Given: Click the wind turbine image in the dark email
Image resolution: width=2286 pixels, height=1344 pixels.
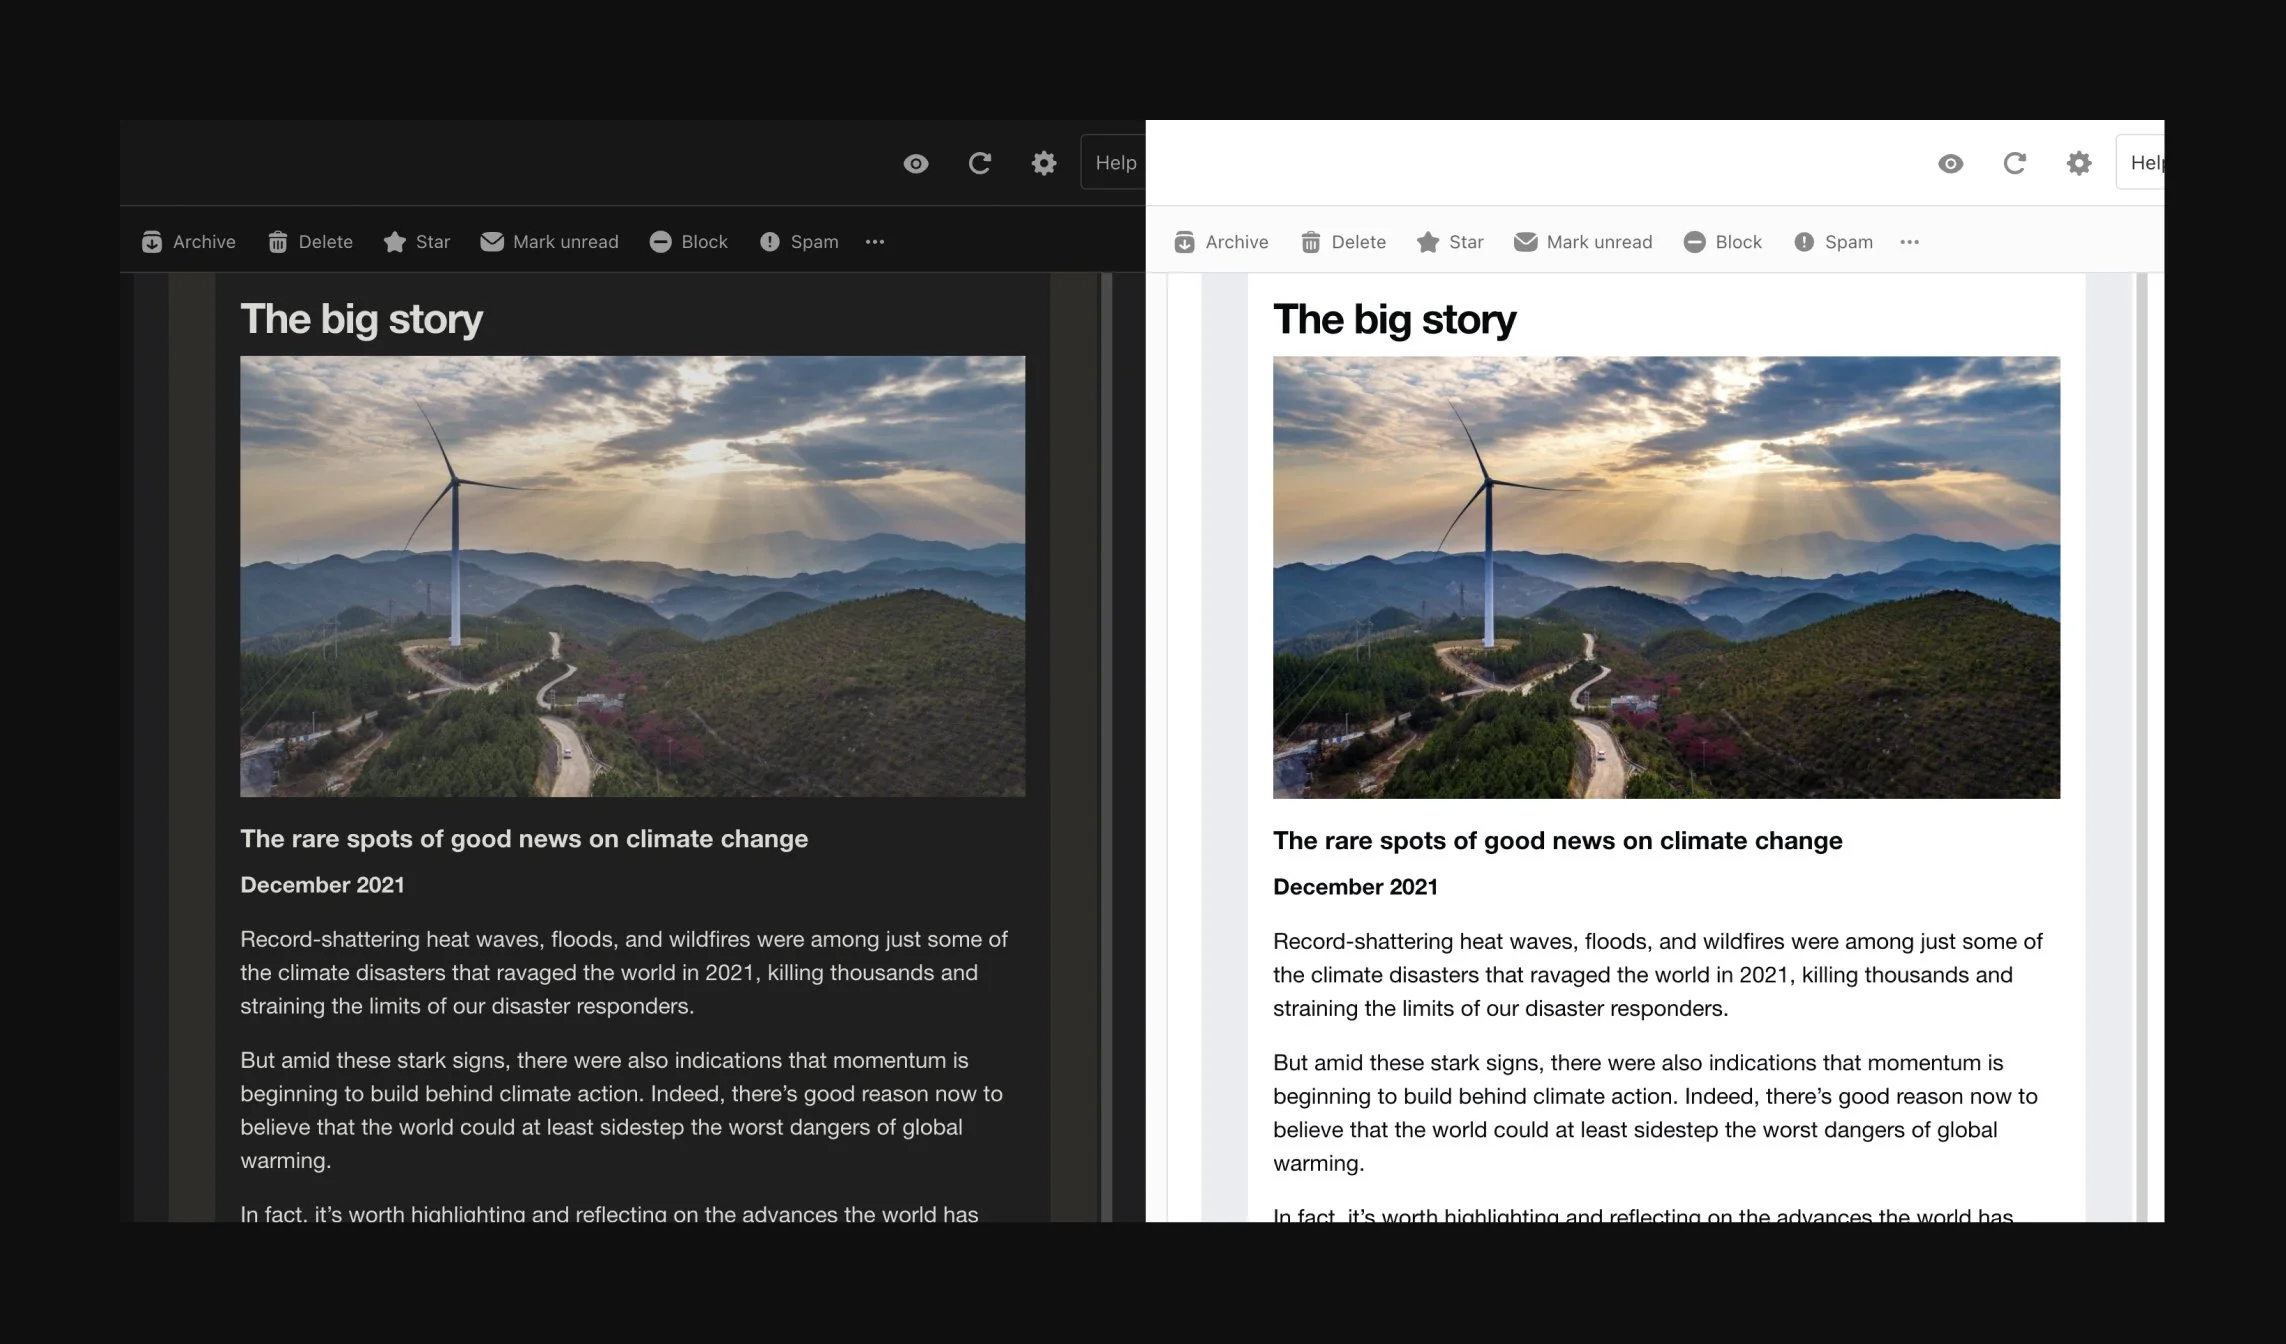Looking at the screenshot, I should [632, 576].
